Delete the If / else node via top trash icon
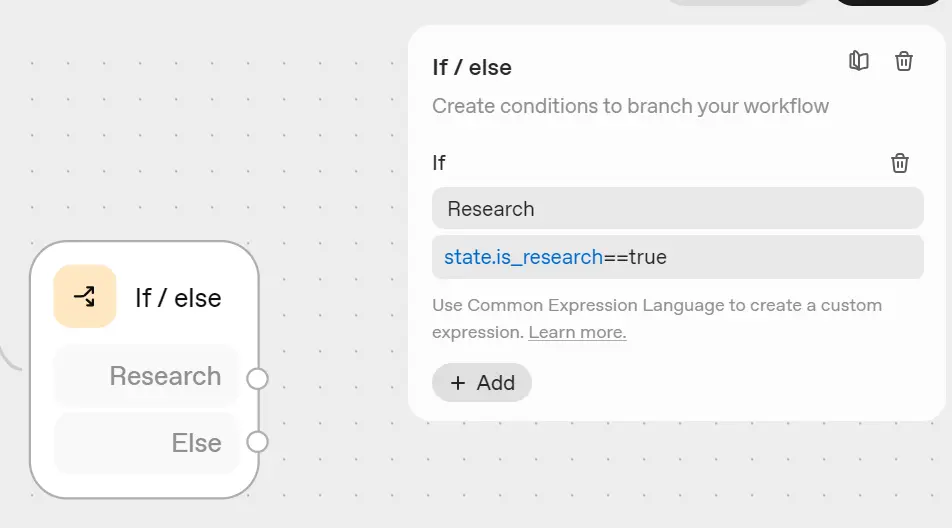 tap(904, 61)
